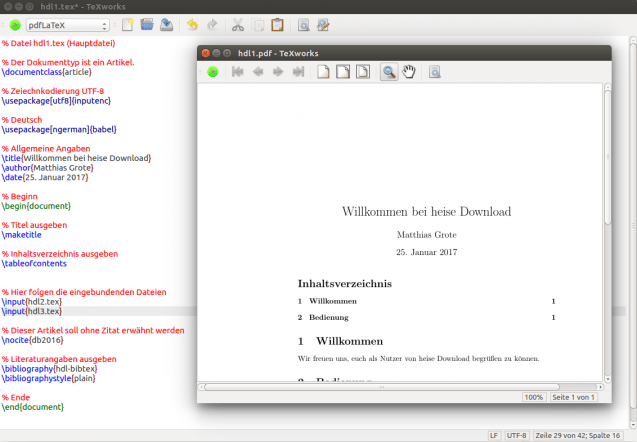Viewport: 637px width, 442px height.
Task: Click the \documentclass{article} line
Action: tap(47, 72)
